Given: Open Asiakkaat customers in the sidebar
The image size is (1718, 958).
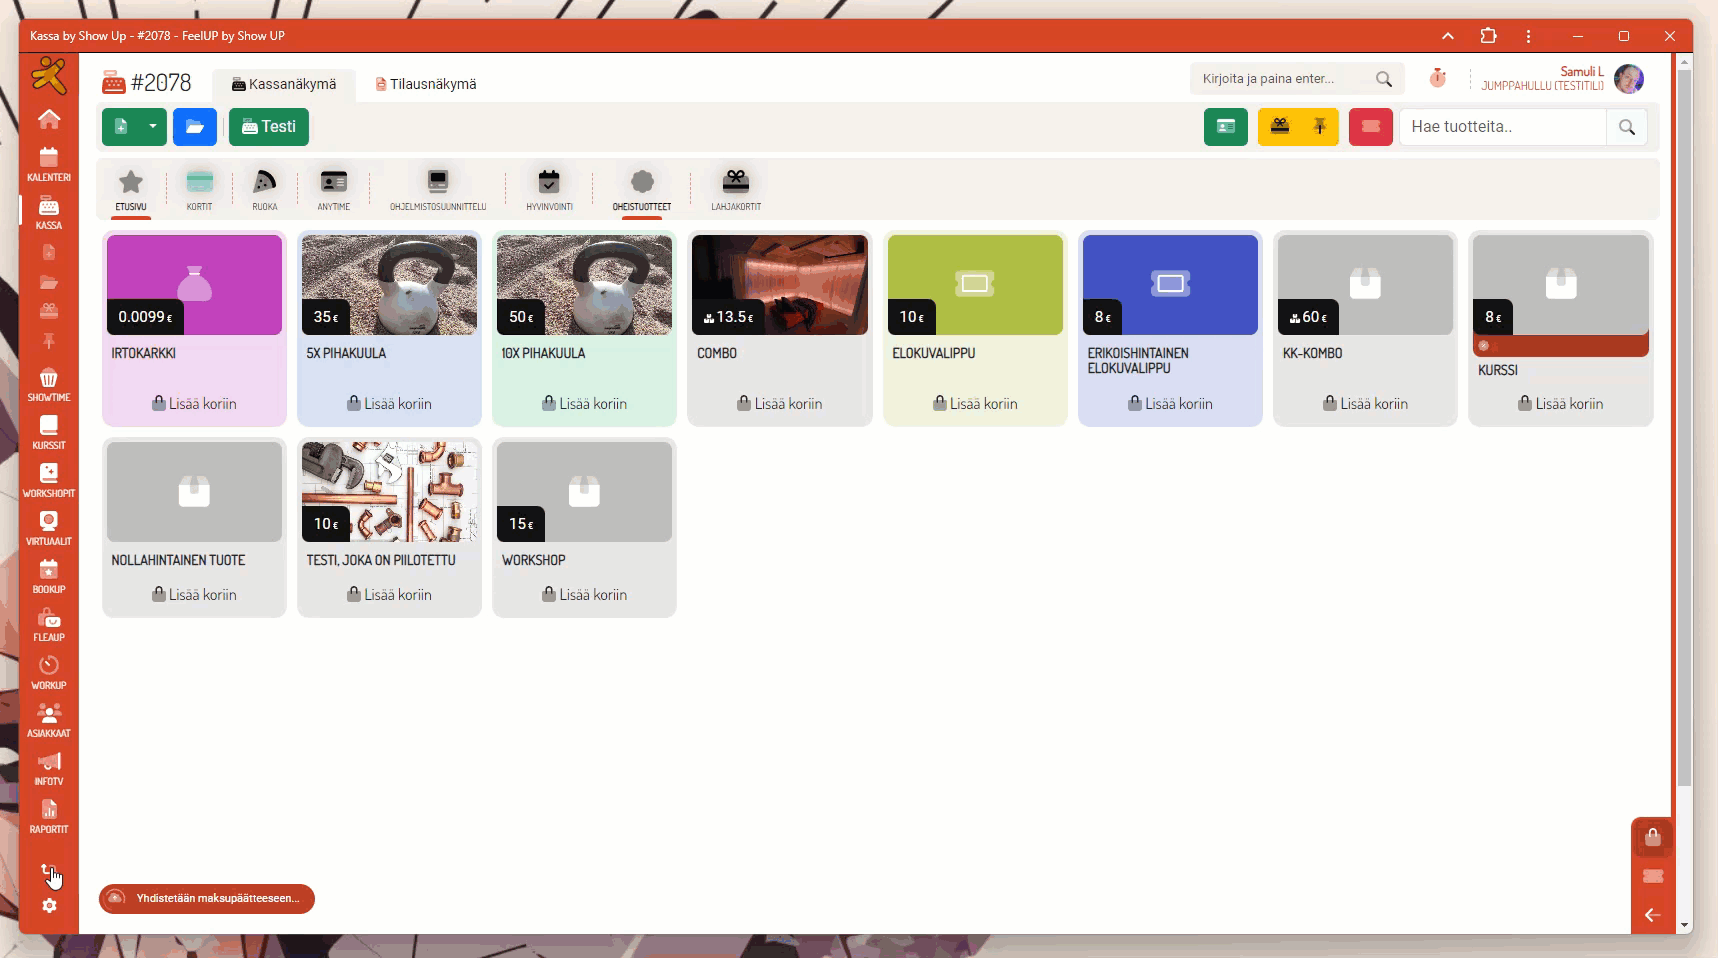Looking at the screenshot, I should (48, 720).
